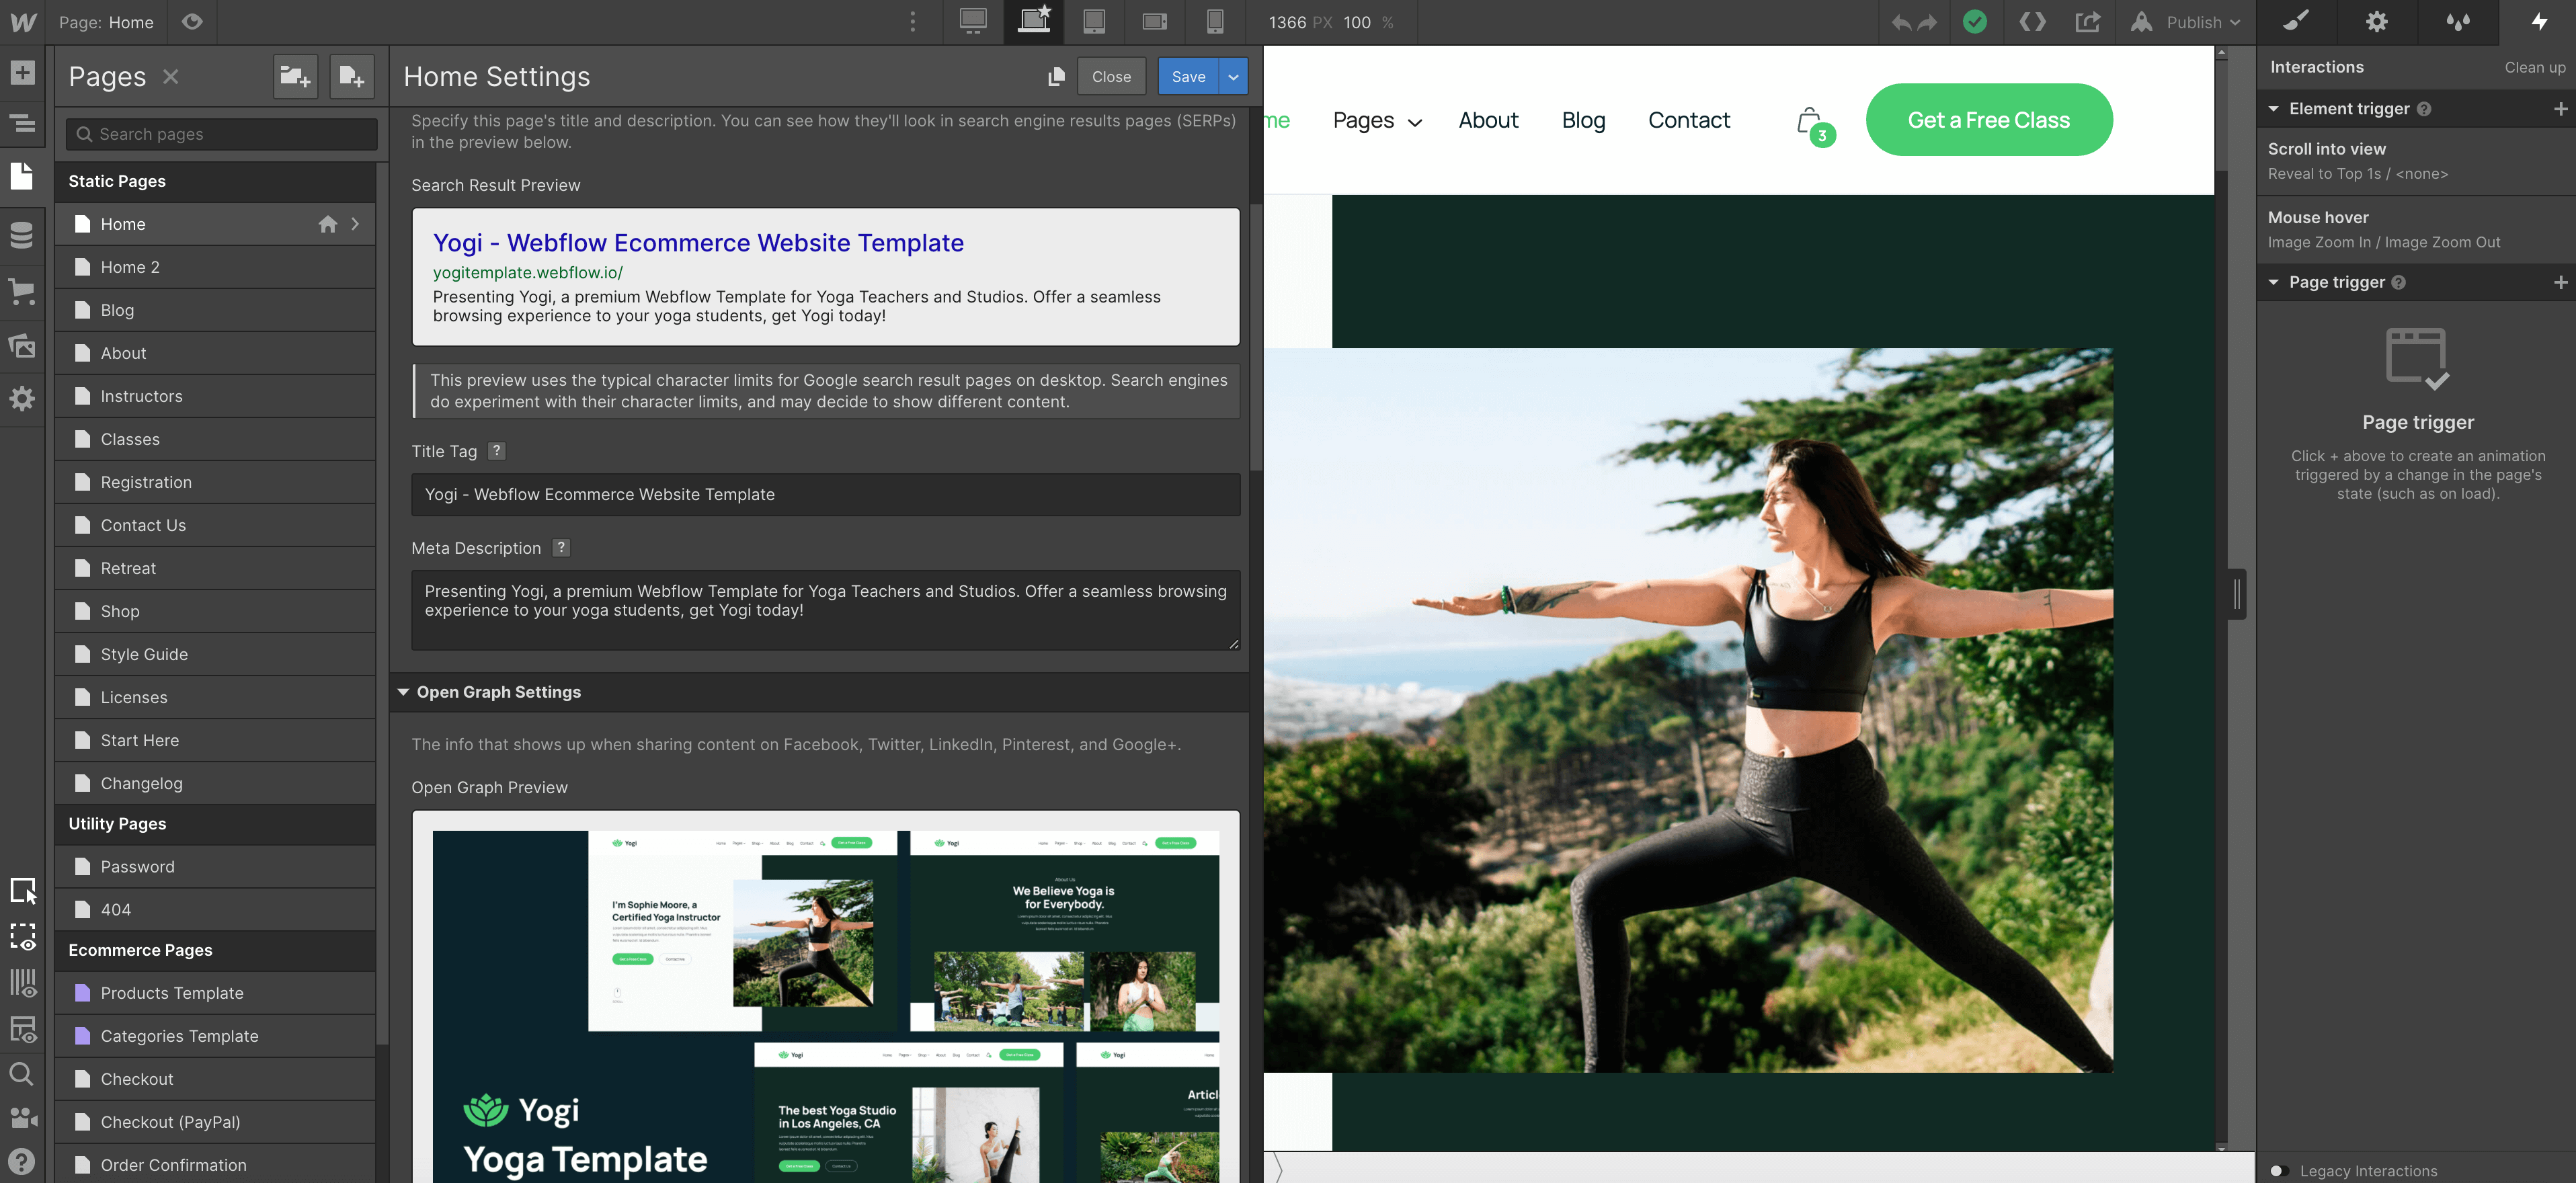The width and height of the screenshot is (2576, 1183).
Task: Click the create new page icon
Action: (351, 76)
